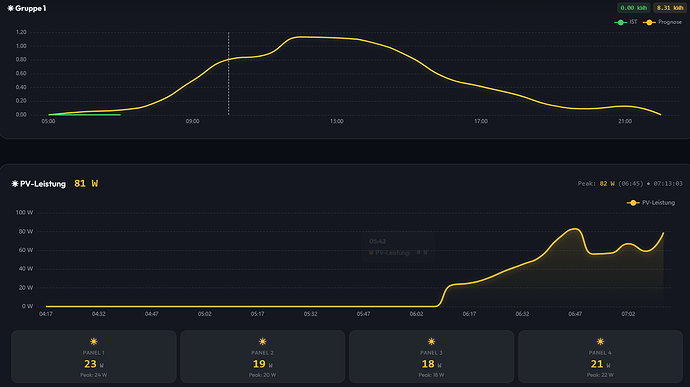Click the 05:00 label on forecast axis
This screenshot has height=387, width=690.
(x=48, y=122)
